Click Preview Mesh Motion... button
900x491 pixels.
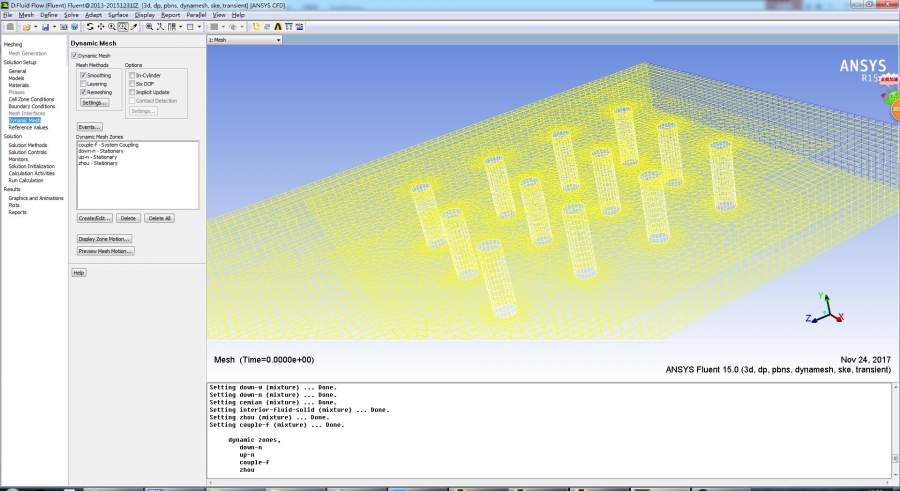(106, 251)
